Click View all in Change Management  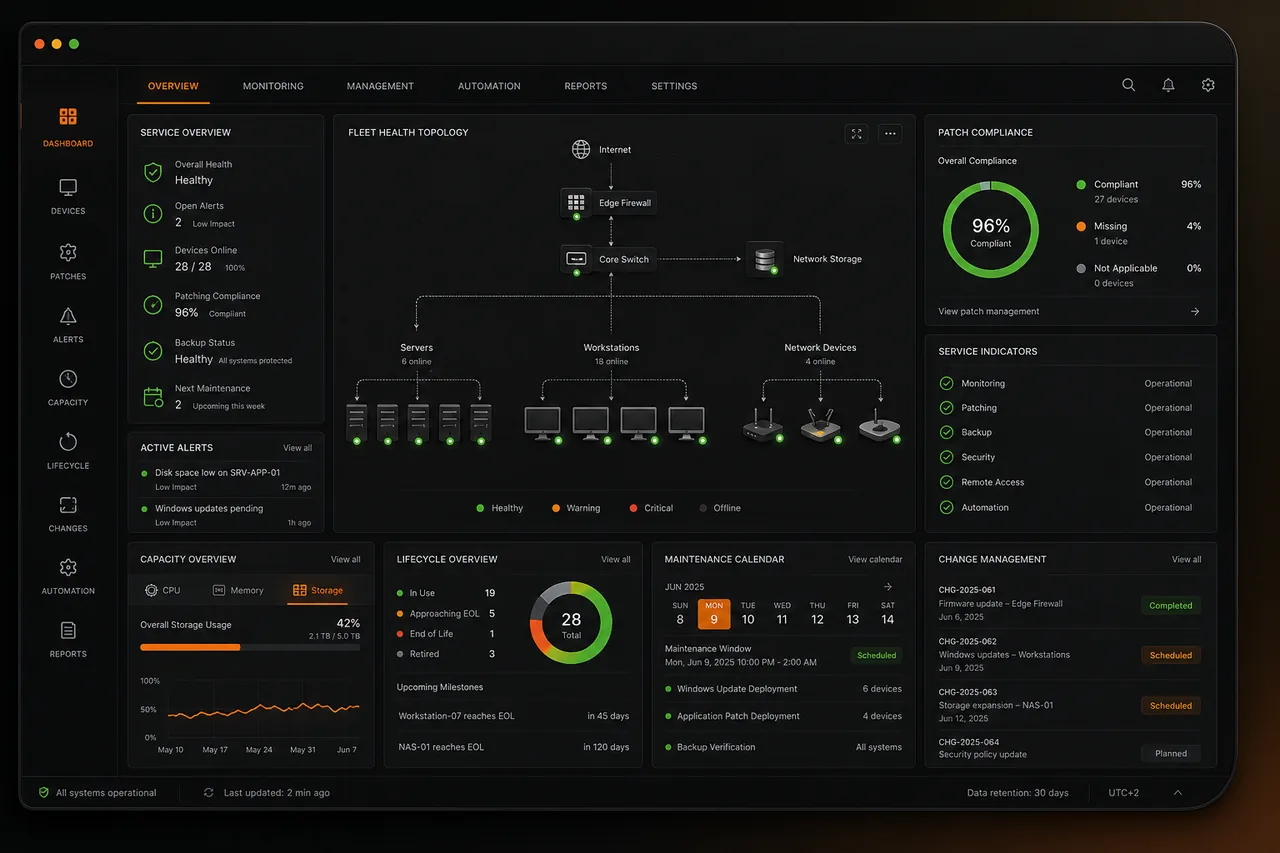[1187, 559]
